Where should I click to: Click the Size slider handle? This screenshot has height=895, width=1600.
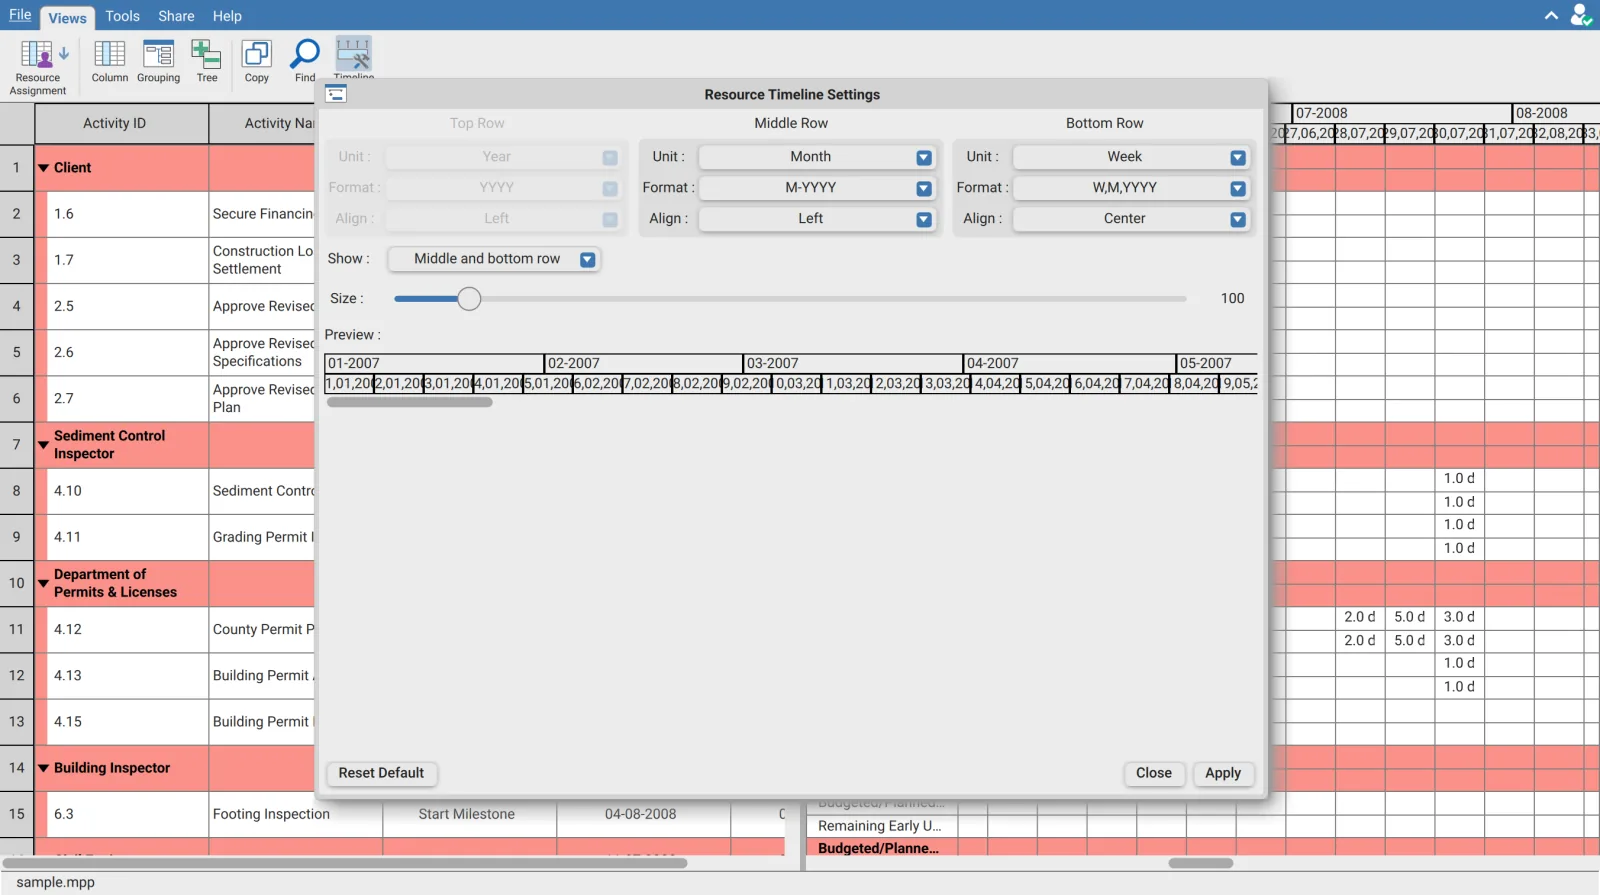469,299
